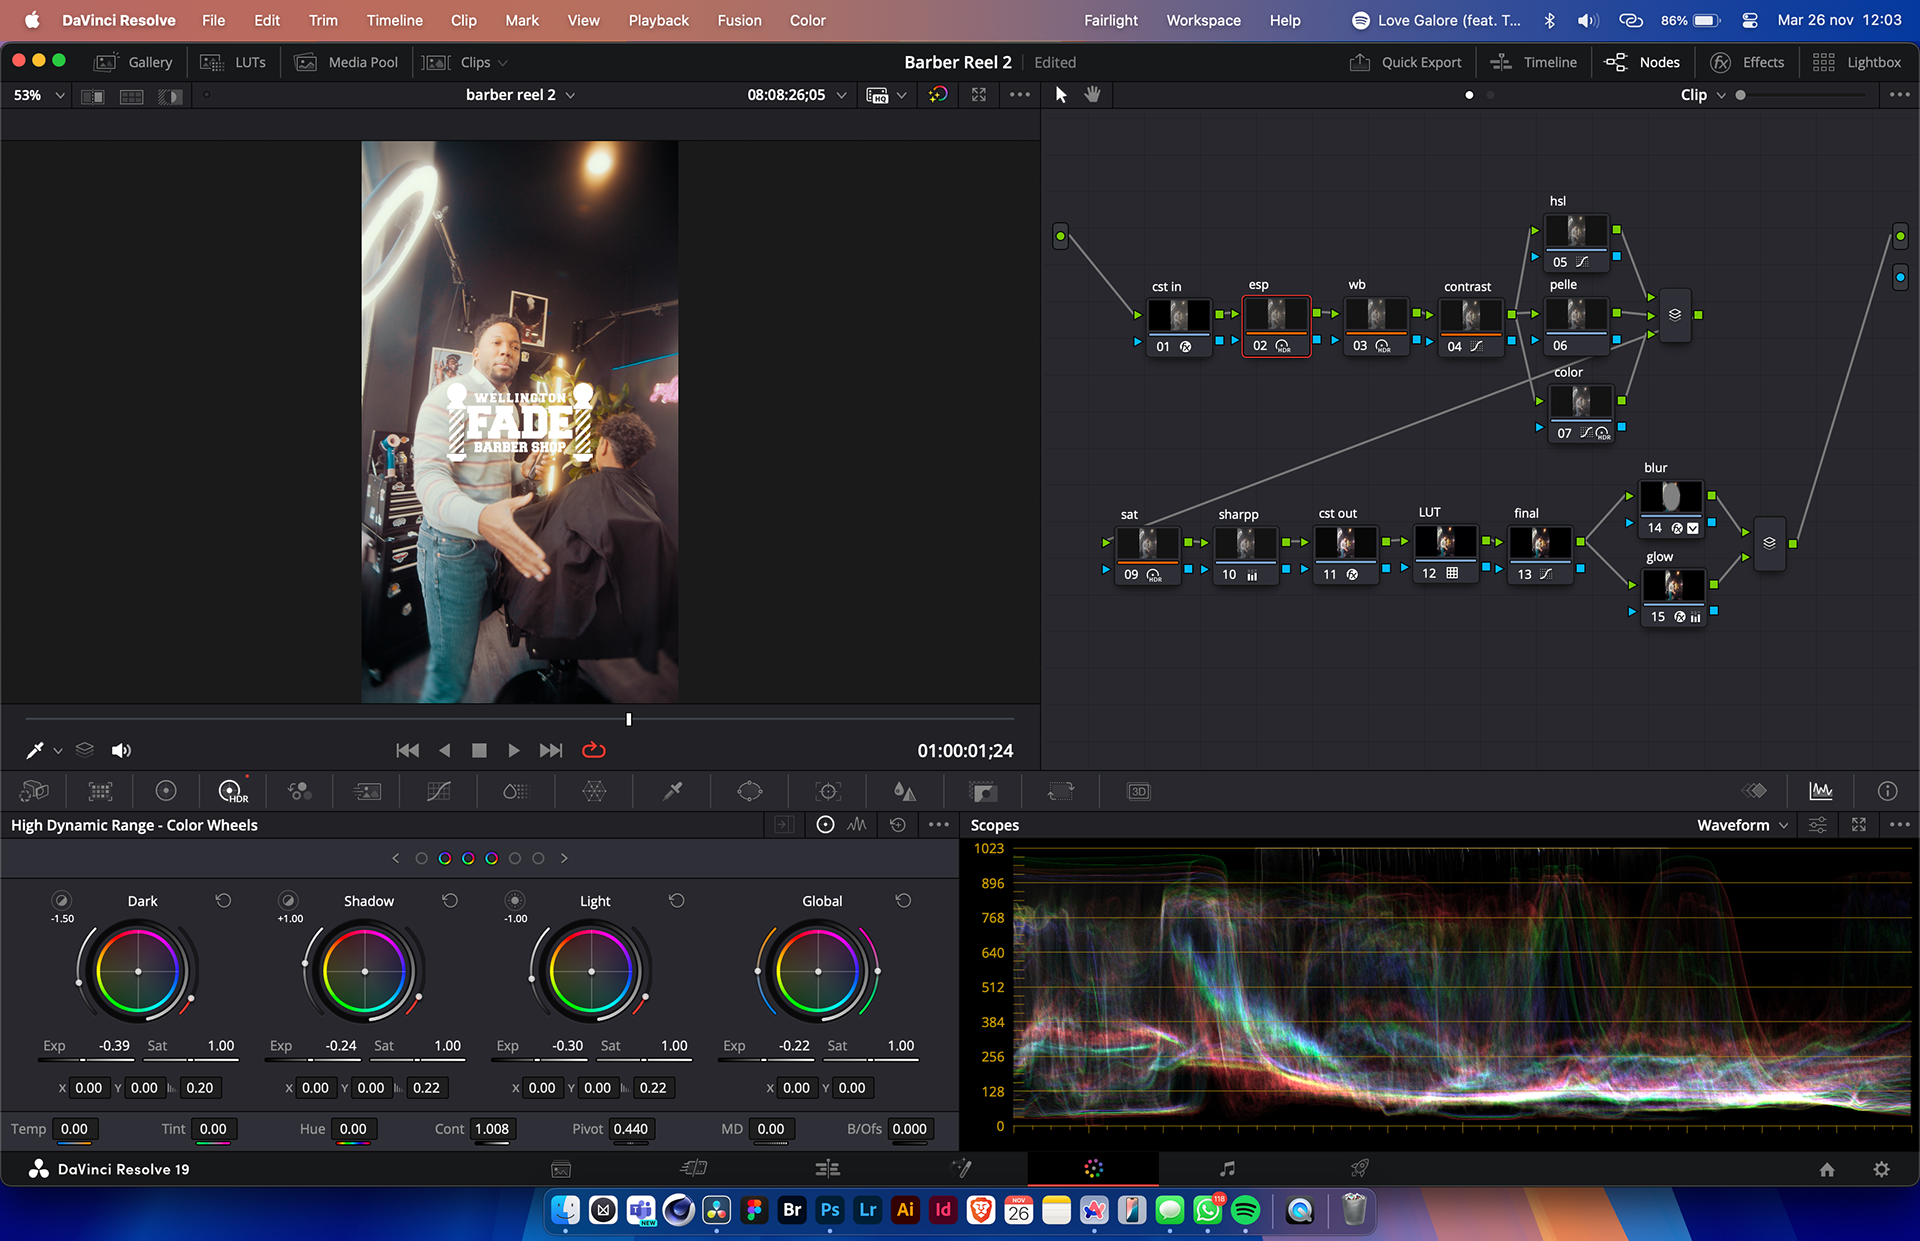
Task: Open the Key palette
Action: pos(983,792)
